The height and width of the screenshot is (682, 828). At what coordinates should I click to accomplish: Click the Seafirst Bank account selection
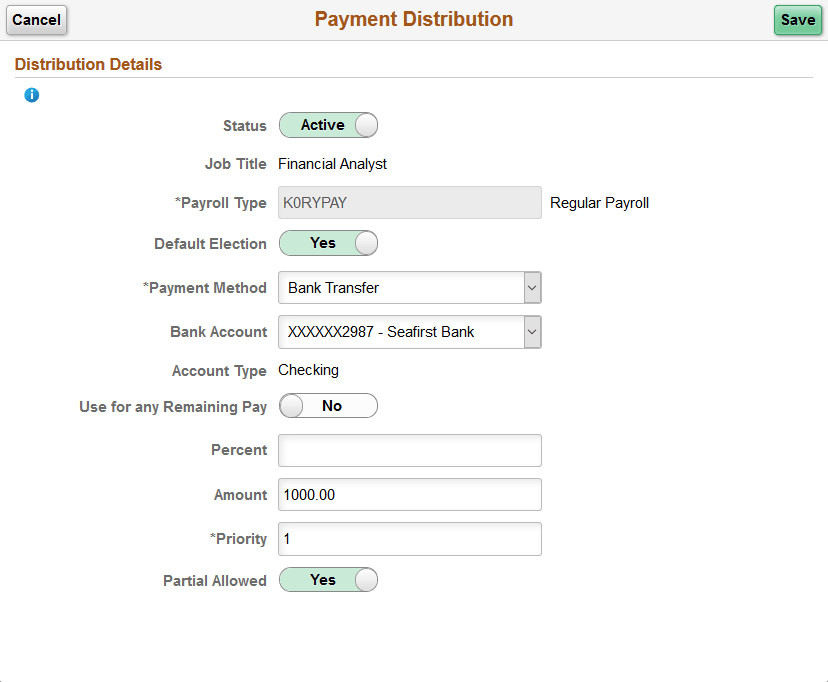(400, 332)
